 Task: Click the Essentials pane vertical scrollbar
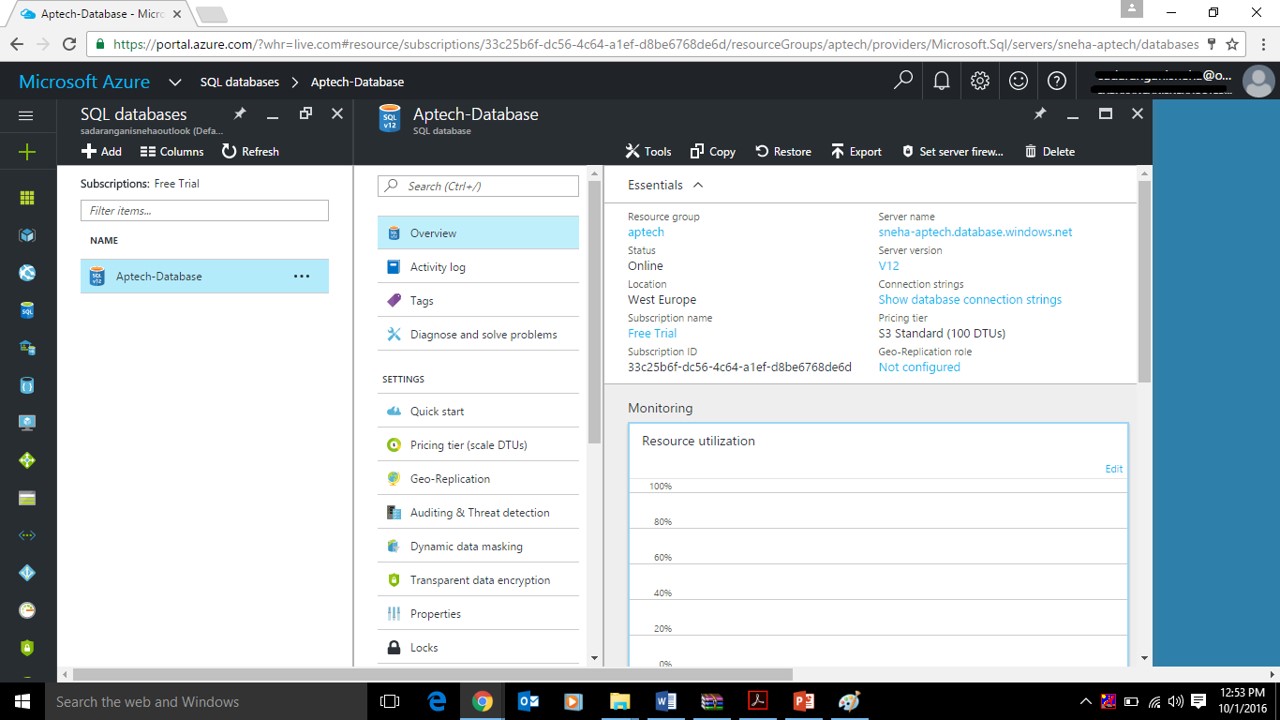(x=1145, y=280)
